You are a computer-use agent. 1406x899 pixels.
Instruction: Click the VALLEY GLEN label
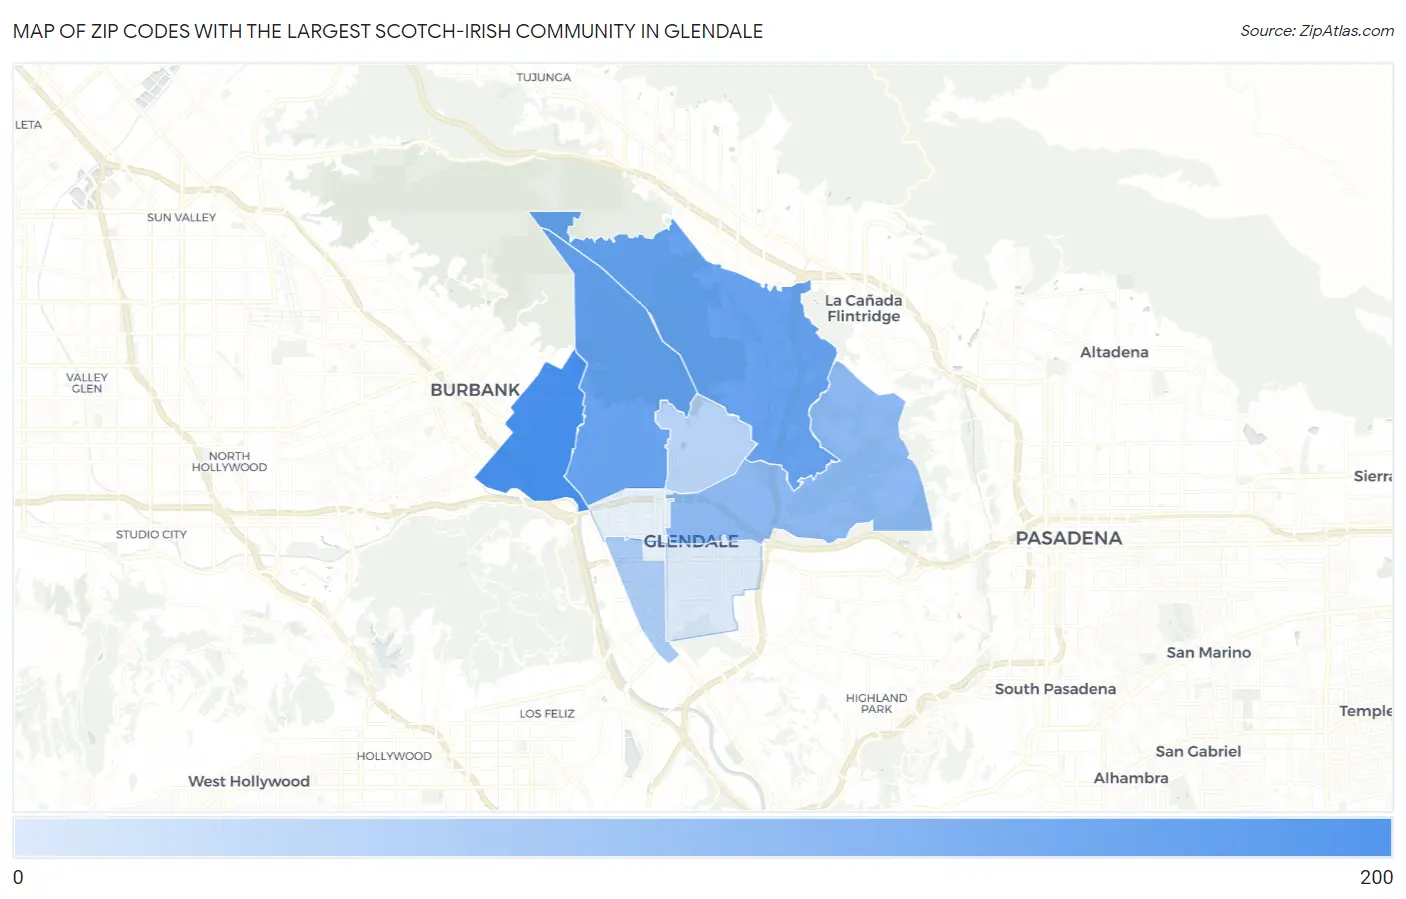87,383
